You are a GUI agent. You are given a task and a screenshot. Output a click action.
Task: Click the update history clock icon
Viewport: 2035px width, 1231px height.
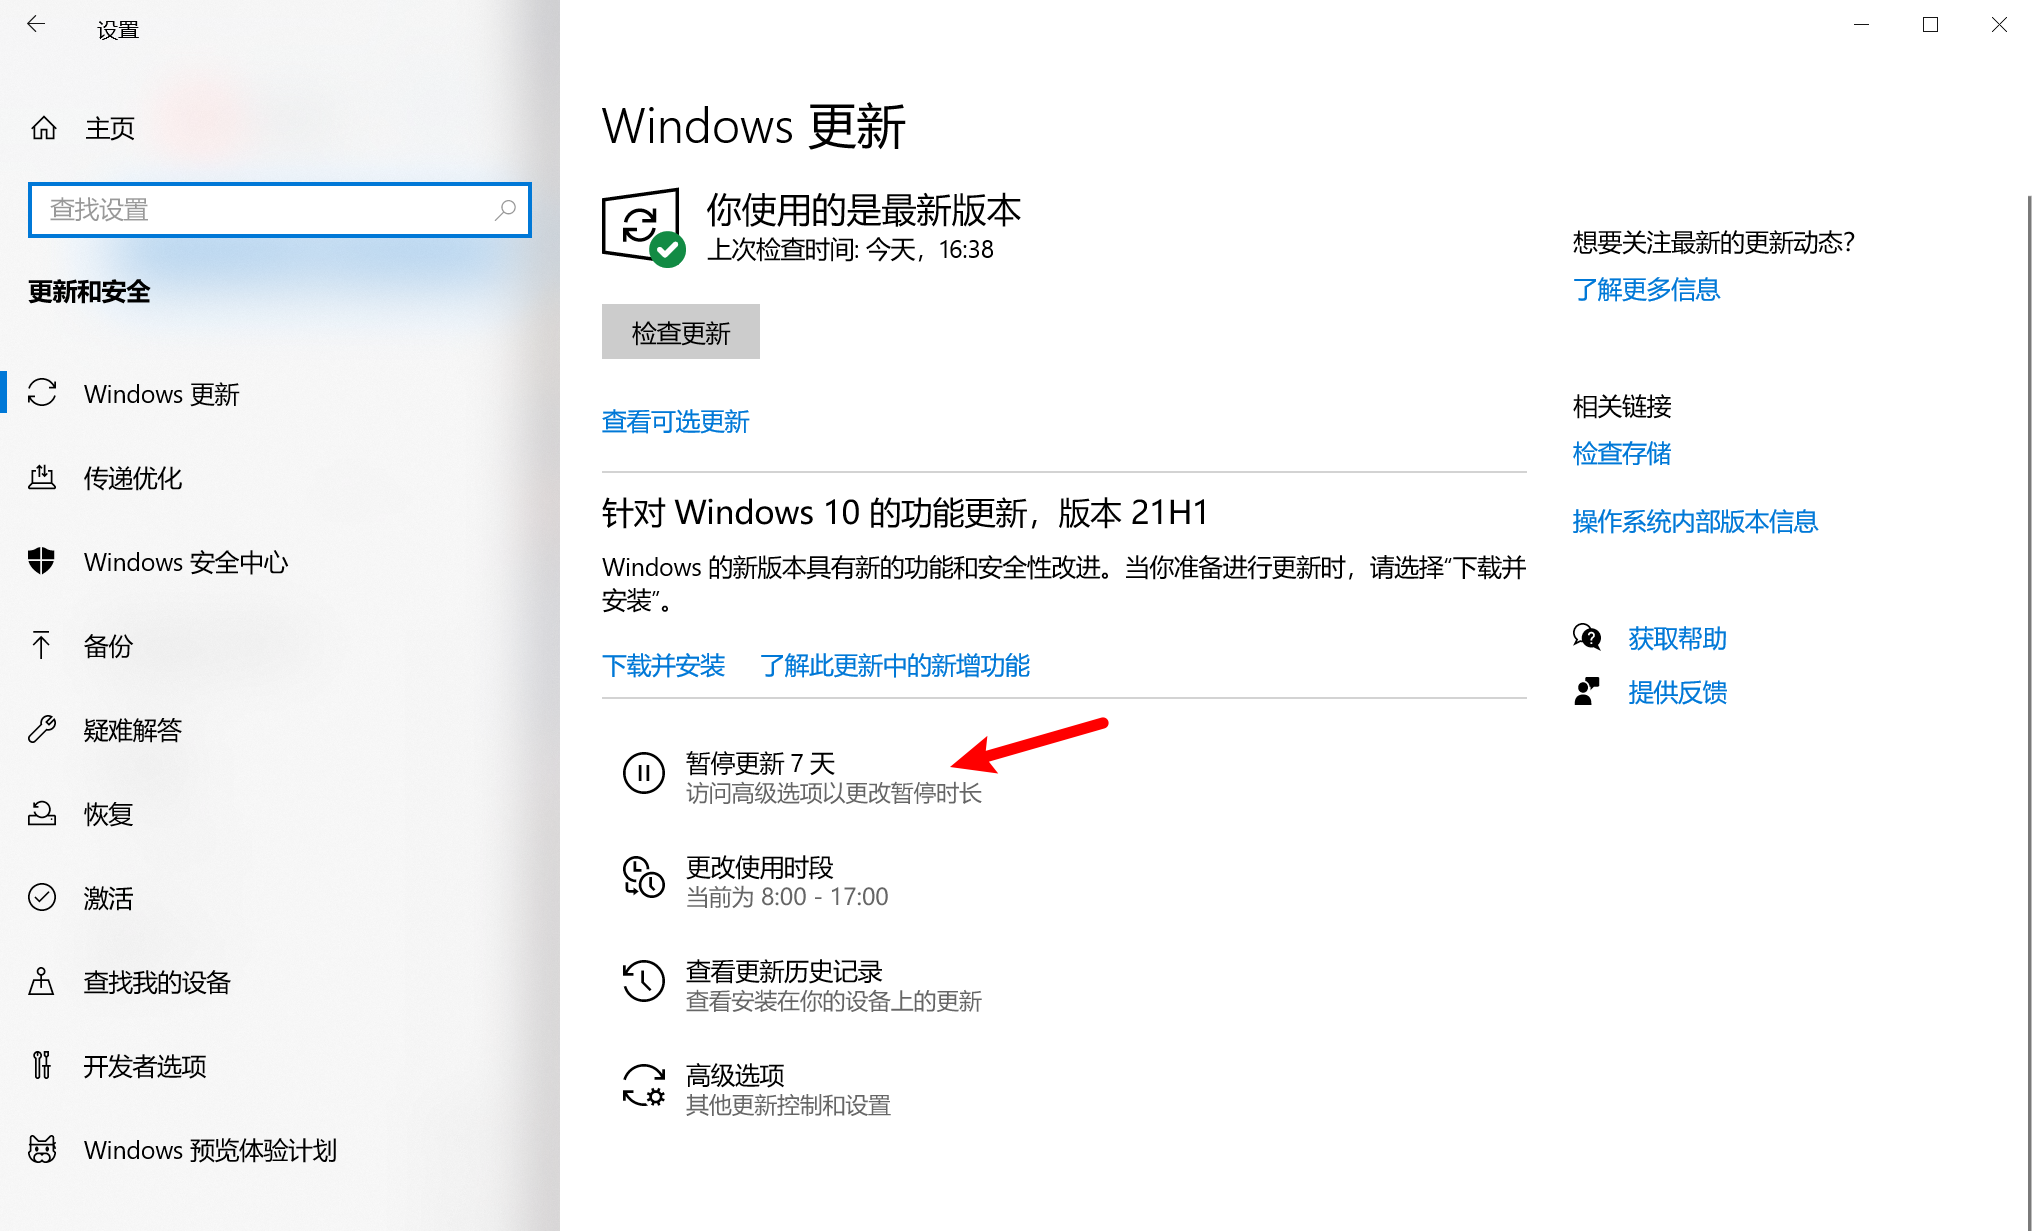pos(644,981)
